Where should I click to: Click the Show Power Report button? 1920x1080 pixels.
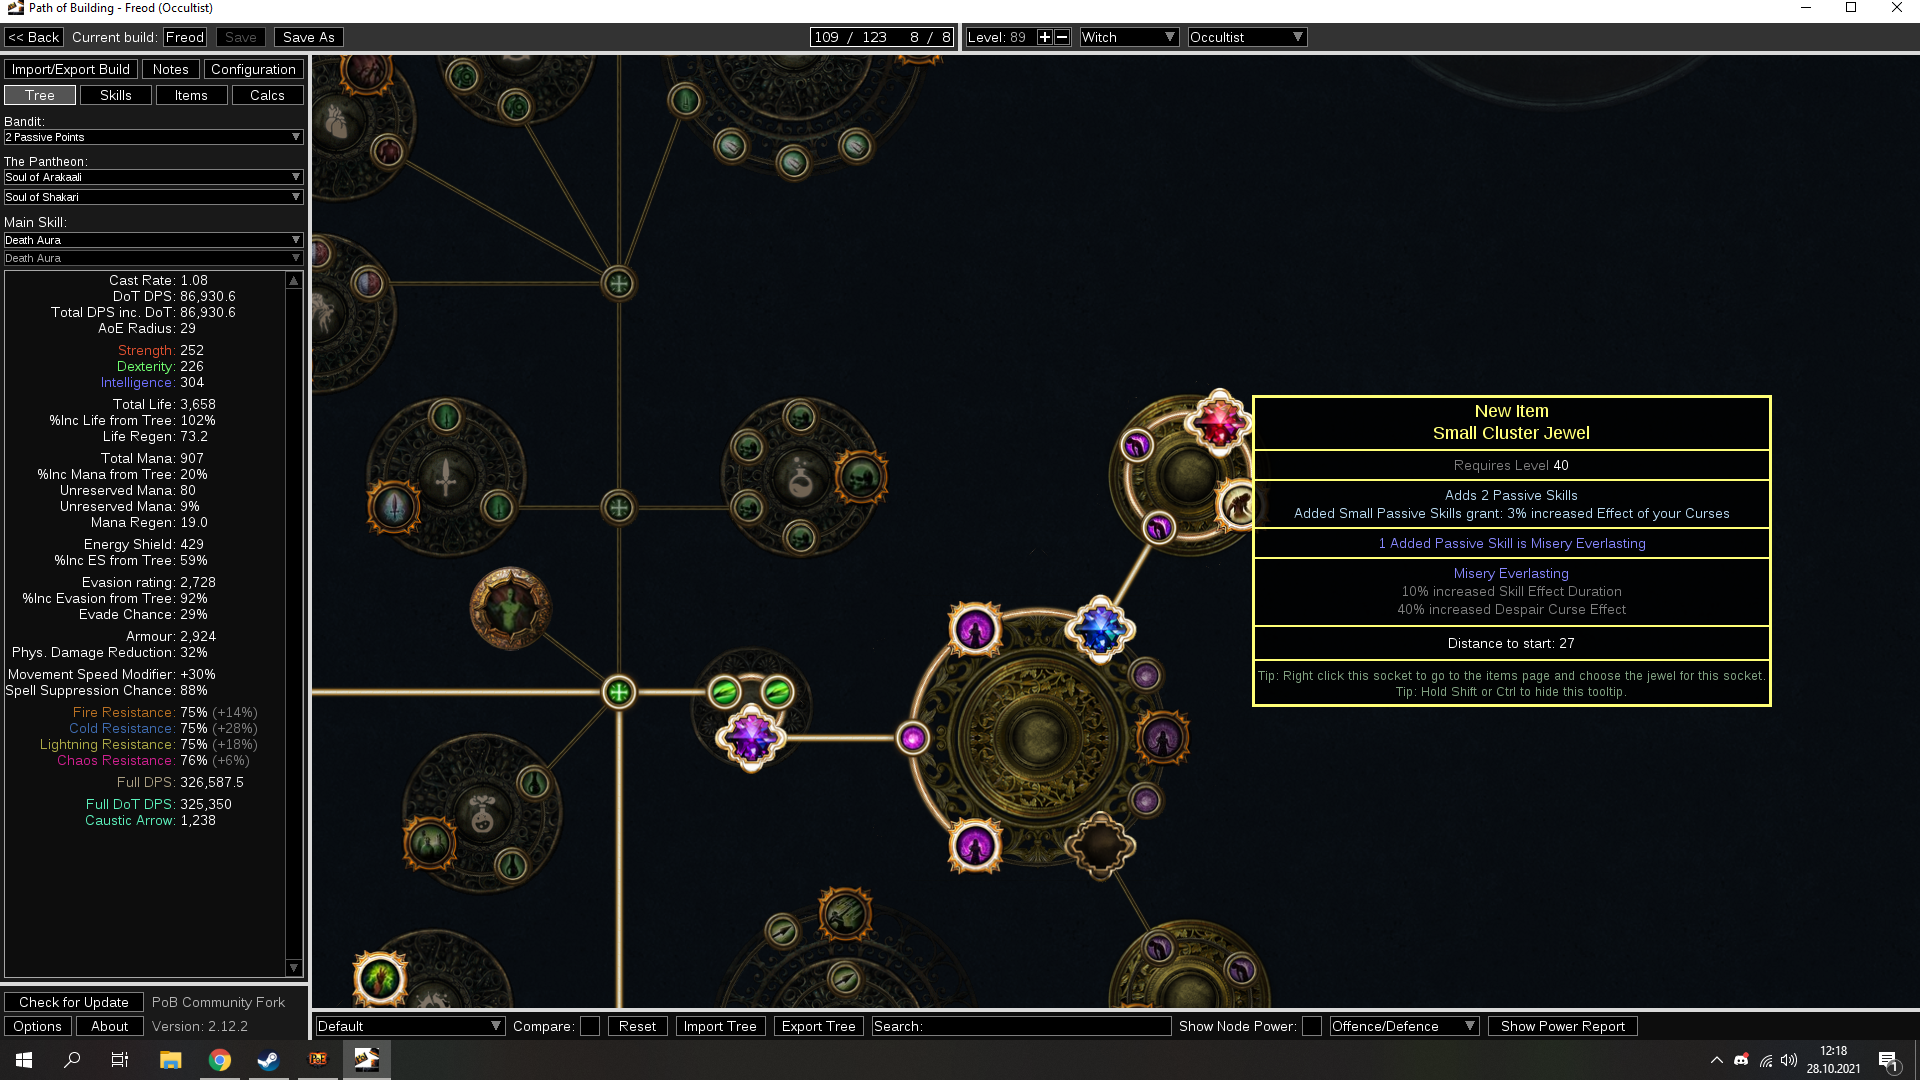[x=1562, y=1026]
